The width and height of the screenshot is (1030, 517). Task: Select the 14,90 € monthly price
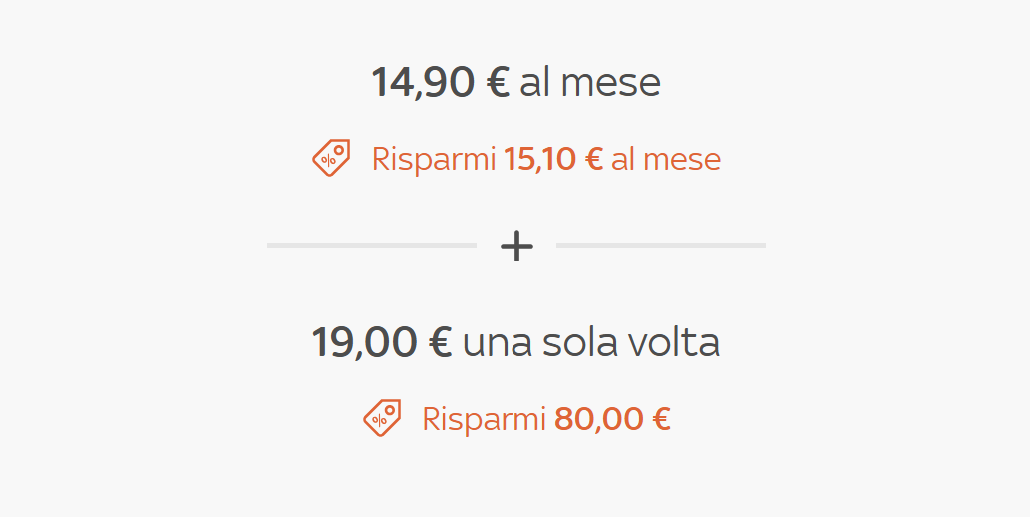[440, 82]
